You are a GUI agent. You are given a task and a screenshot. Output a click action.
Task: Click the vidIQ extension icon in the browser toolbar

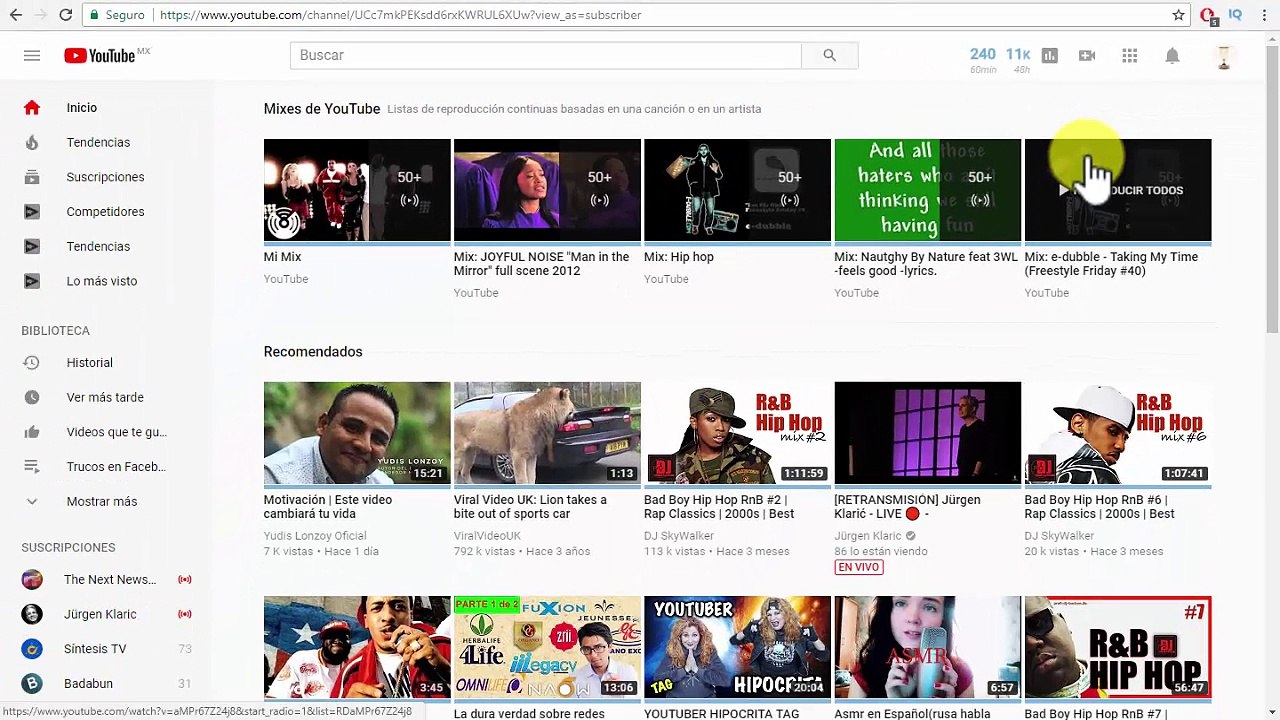(x=1235, y=15)
